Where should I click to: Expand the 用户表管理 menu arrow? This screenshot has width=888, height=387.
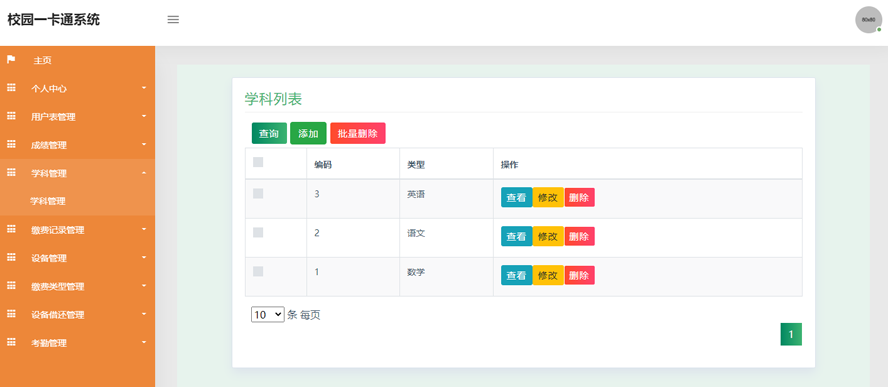(144, 116)
